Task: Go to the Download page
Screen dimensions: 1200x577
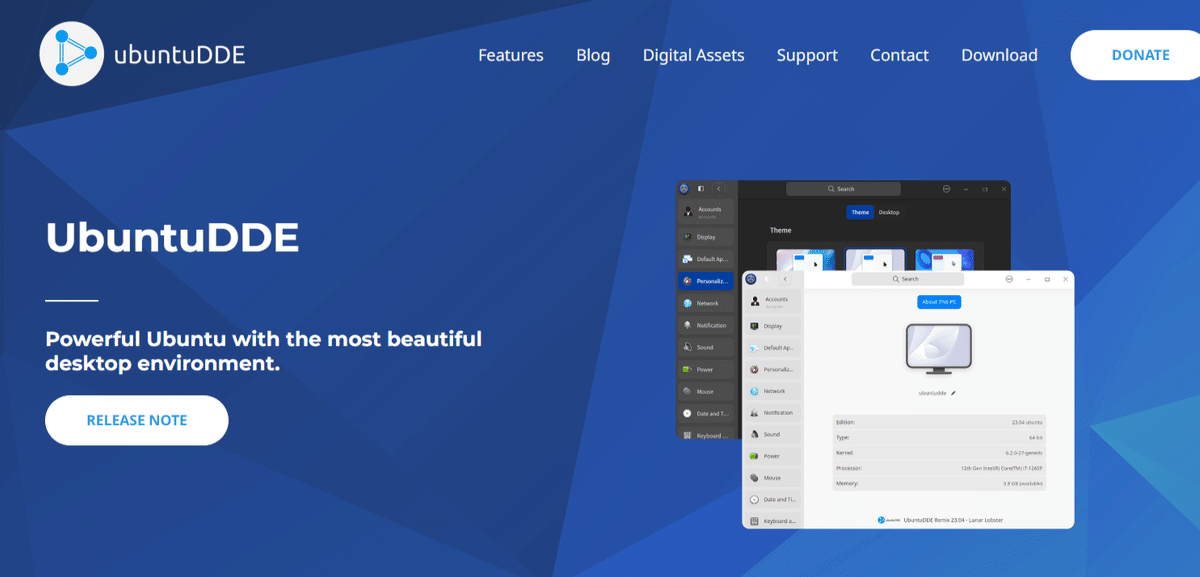Action: (999, 55)
